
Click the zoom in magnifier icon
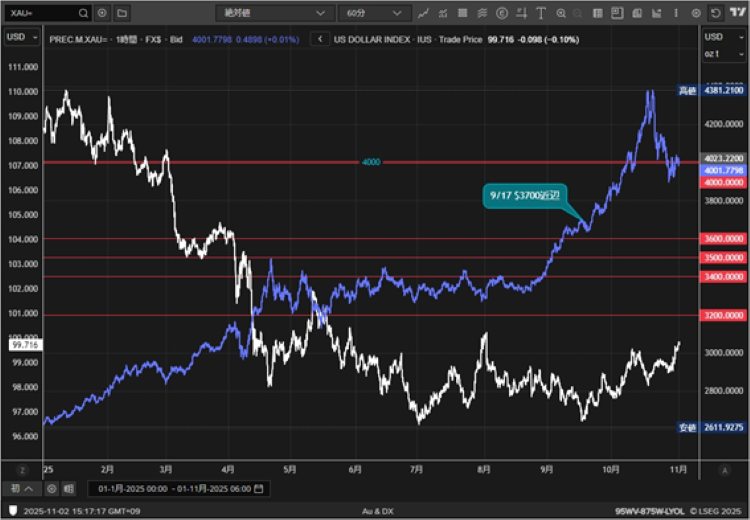(561, 14)
